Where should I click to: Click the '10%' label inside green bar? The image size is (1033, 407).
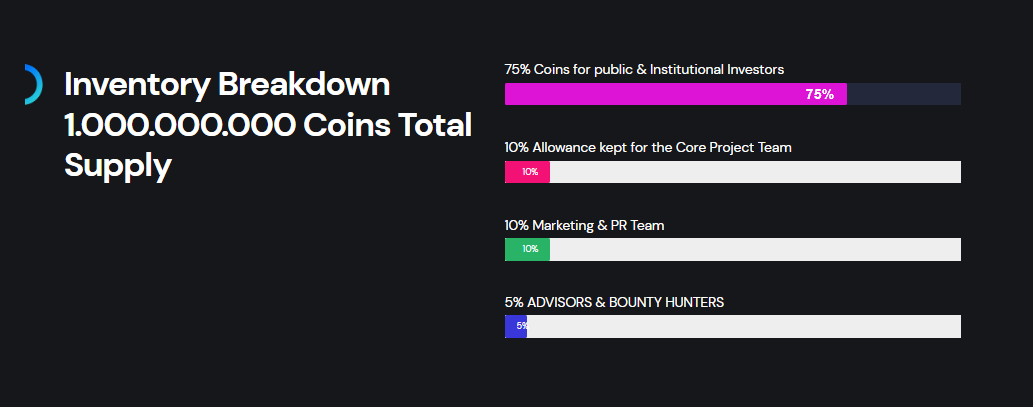pos(530,249)
